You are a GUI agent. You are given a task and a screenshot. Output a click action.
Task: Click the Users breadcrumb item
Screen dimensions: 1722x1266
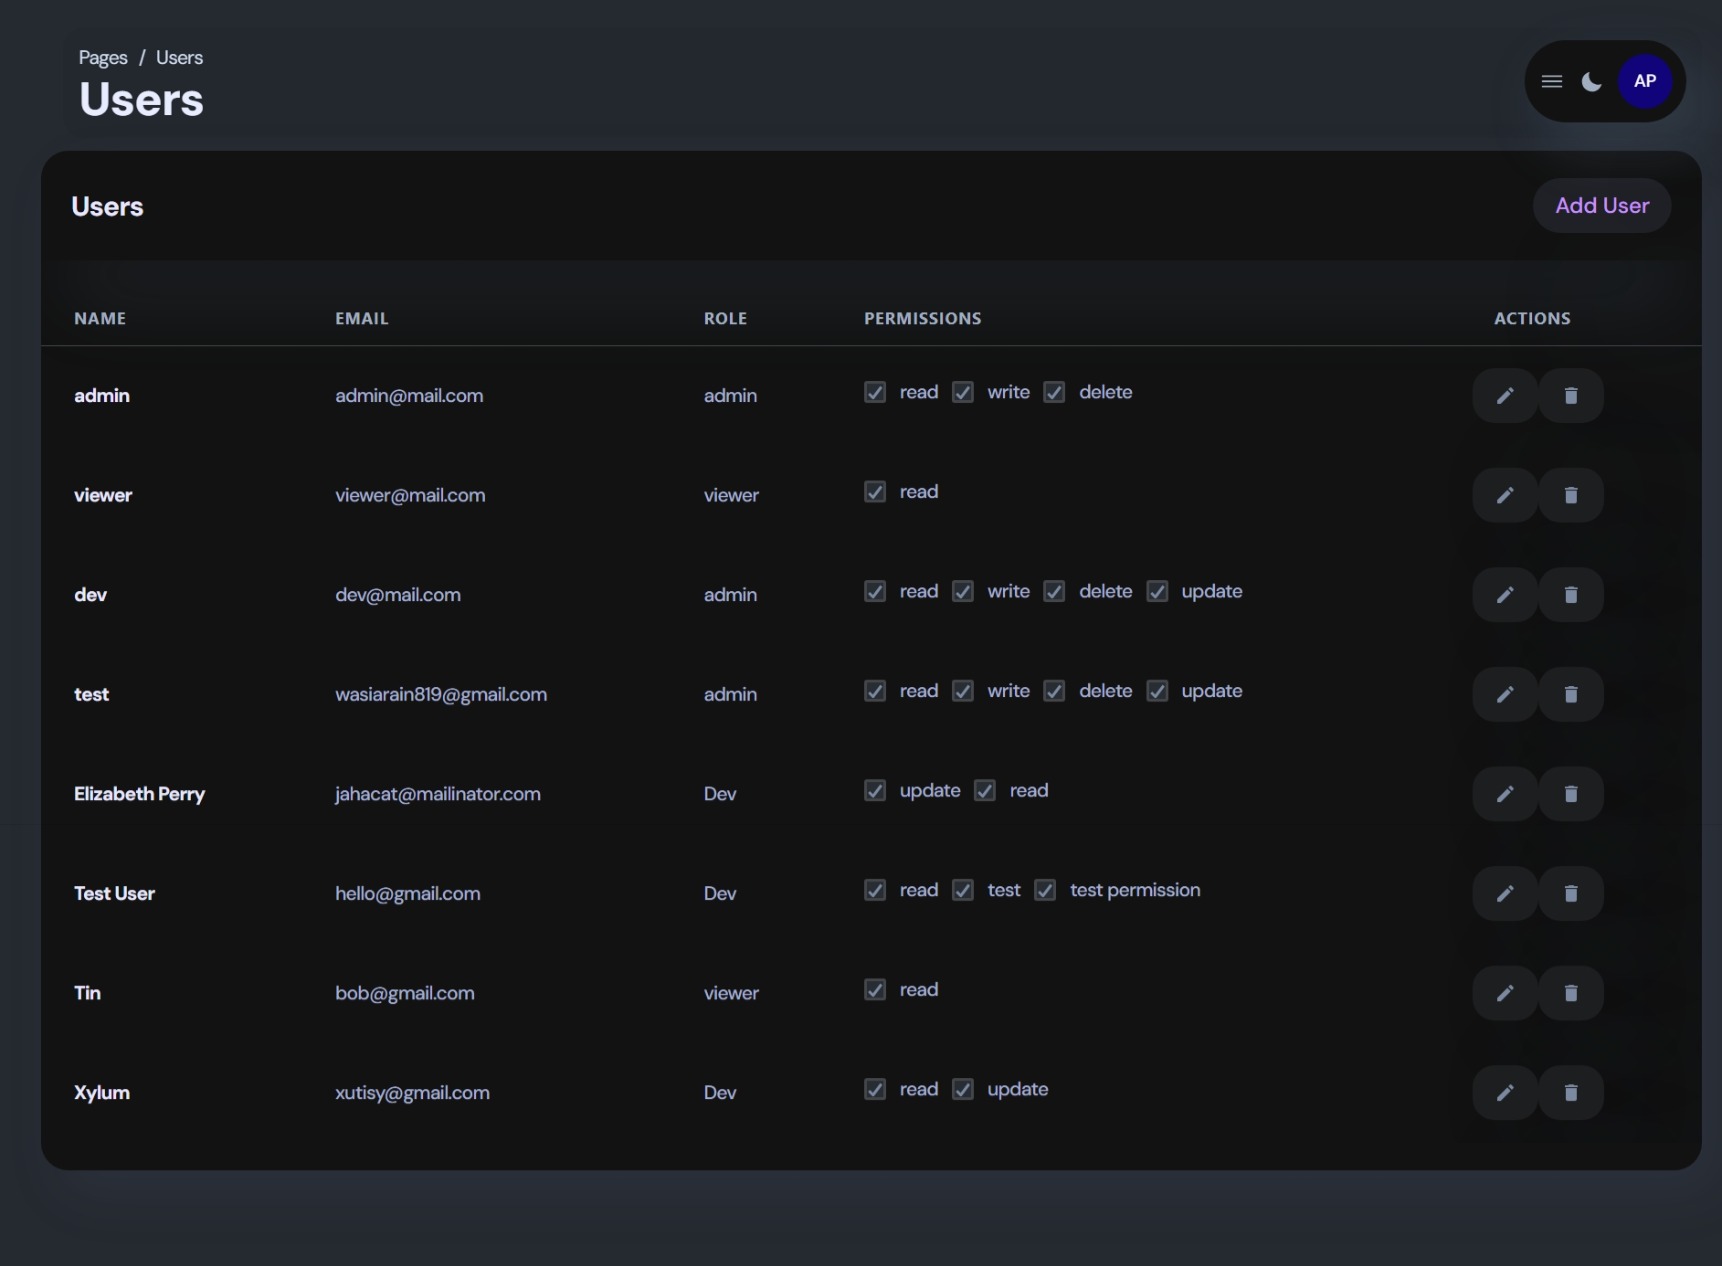[179, 58]
